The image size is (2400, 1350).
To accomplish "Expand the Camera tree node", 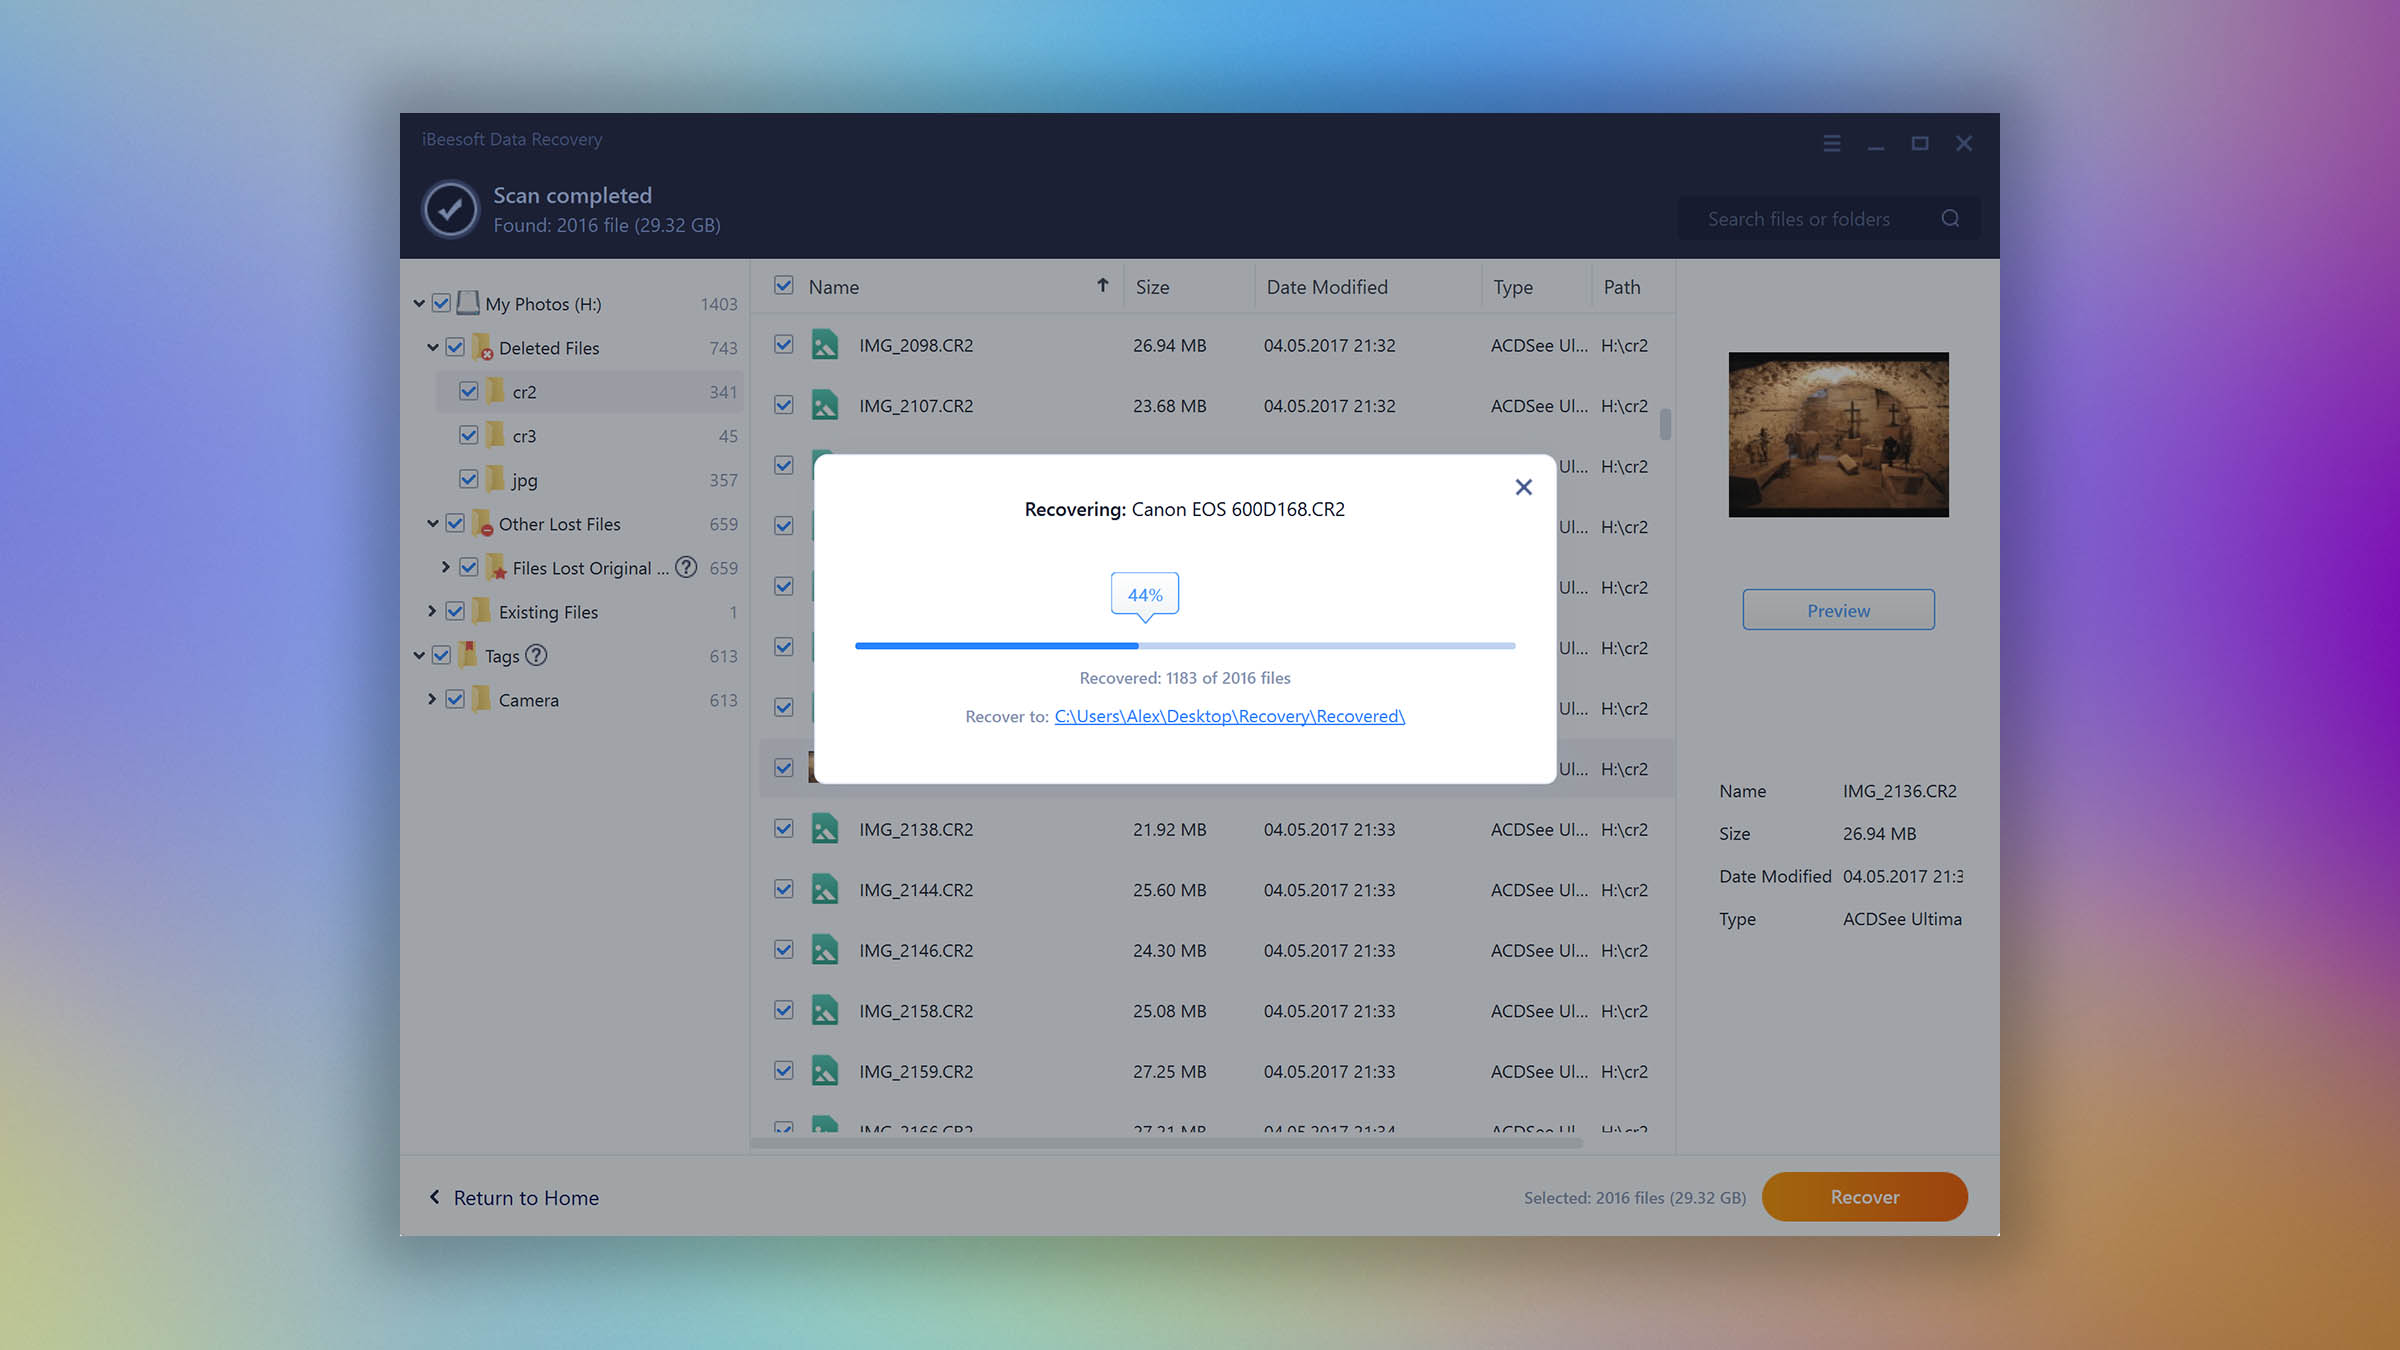I will 432,699.
